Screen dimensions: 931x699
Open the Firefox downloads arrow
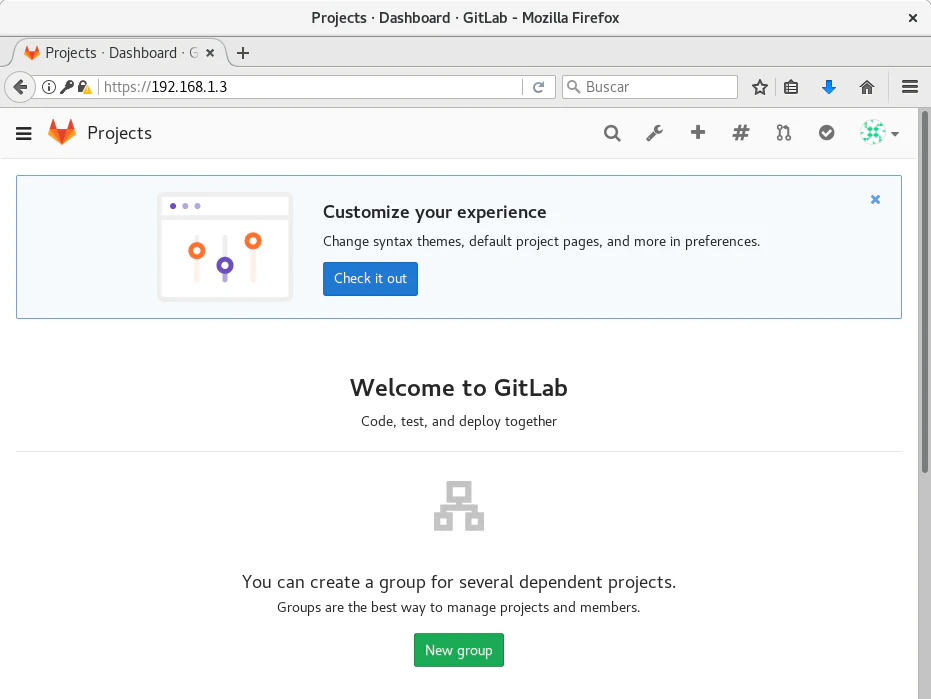click(828, 87)
